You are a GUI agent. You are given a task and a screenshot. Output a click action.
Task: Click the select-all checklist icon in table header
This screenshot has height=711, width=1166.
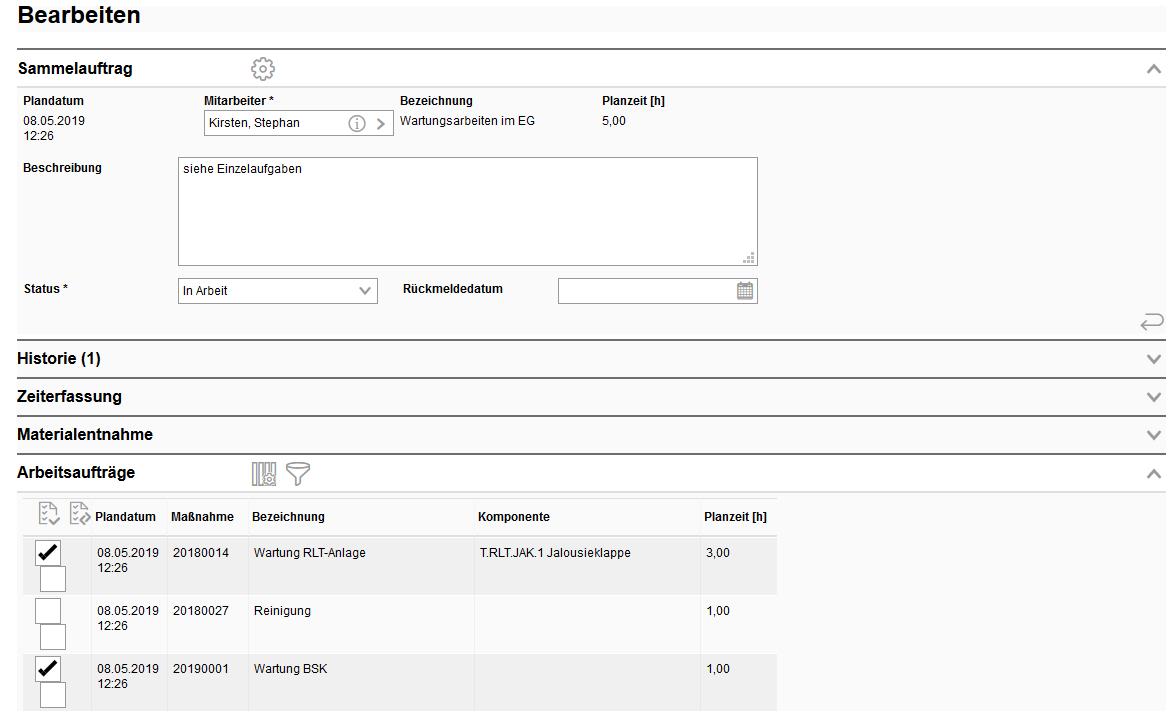[x=48, y=514]
